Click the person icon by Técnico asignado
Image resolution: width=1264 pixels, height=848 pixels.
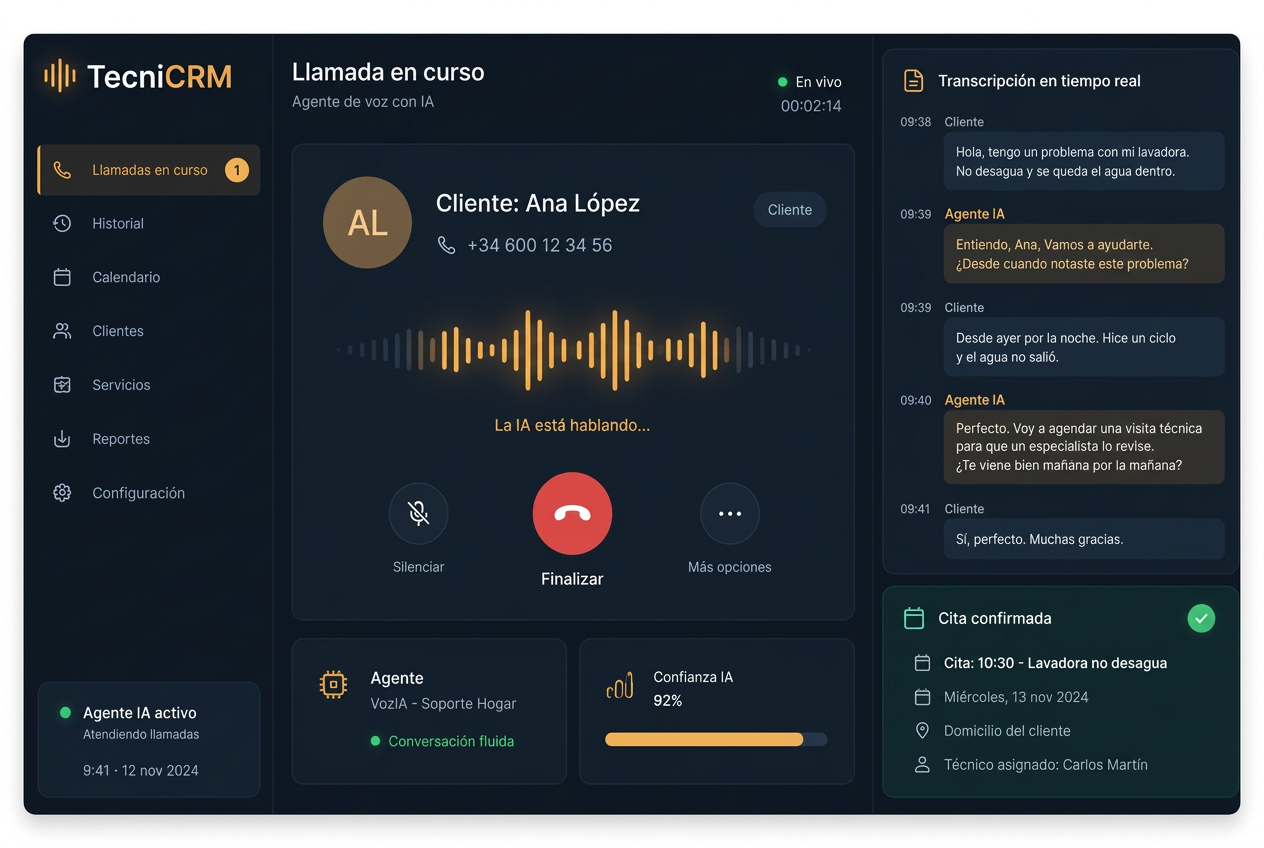(922, 765)
